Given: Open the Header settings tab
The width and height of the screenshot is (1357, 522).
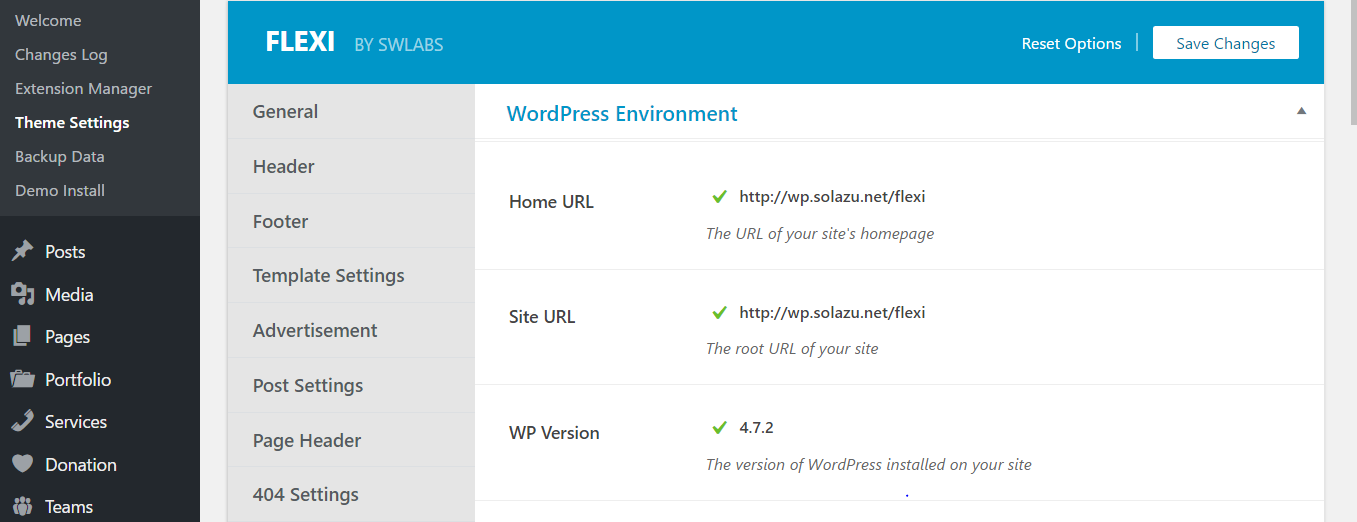Looking at the screenshot, I should [351, 166].
